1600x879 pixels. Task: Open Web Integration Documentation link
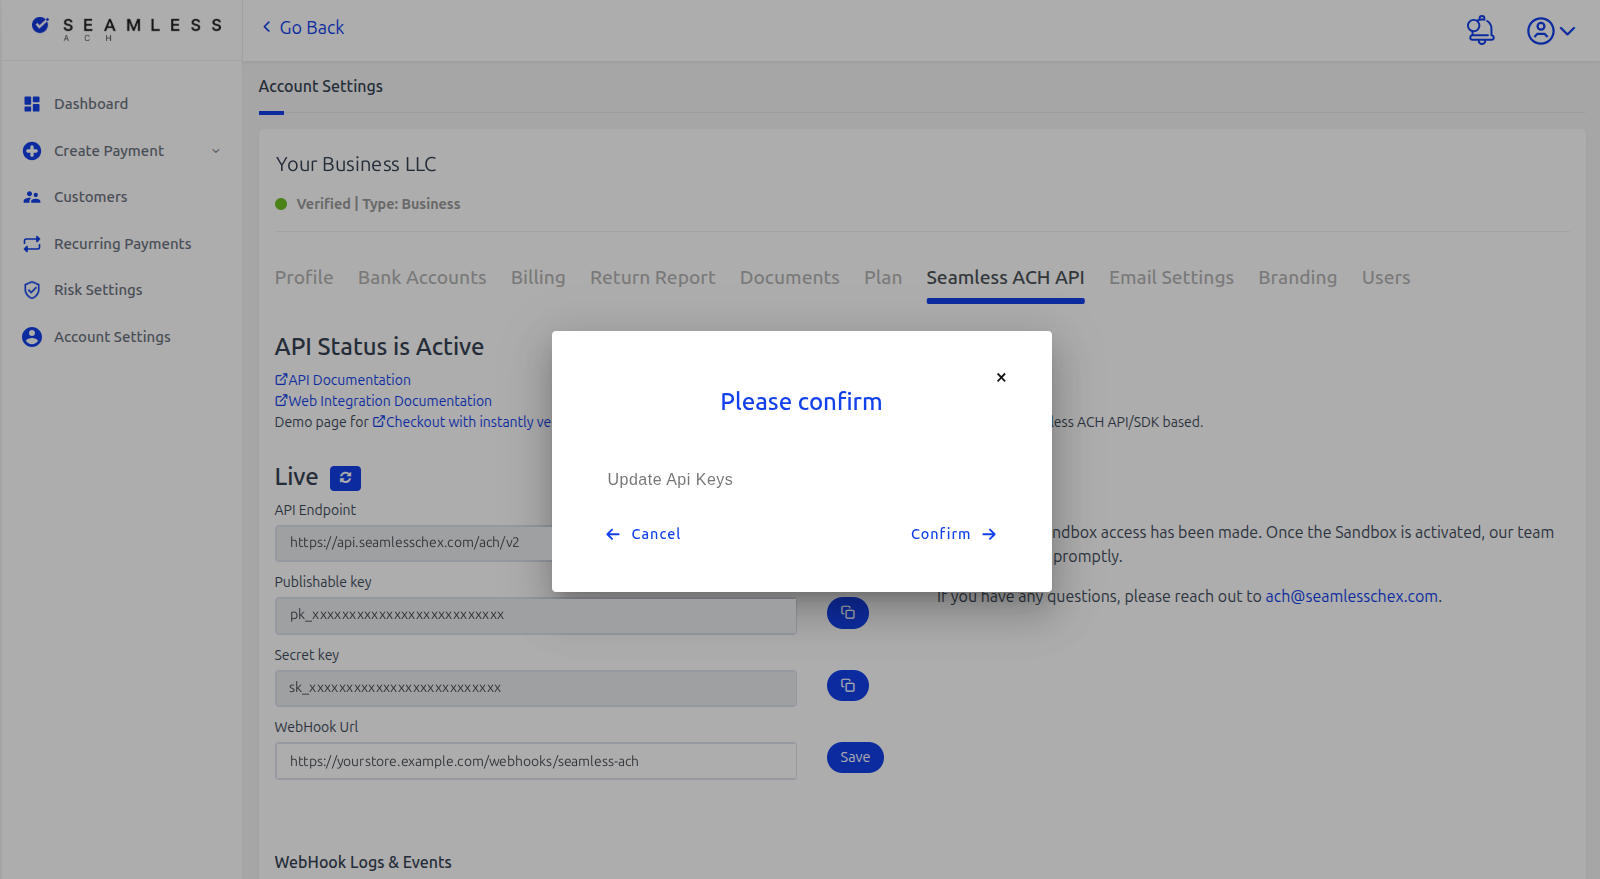coord(383,401)
